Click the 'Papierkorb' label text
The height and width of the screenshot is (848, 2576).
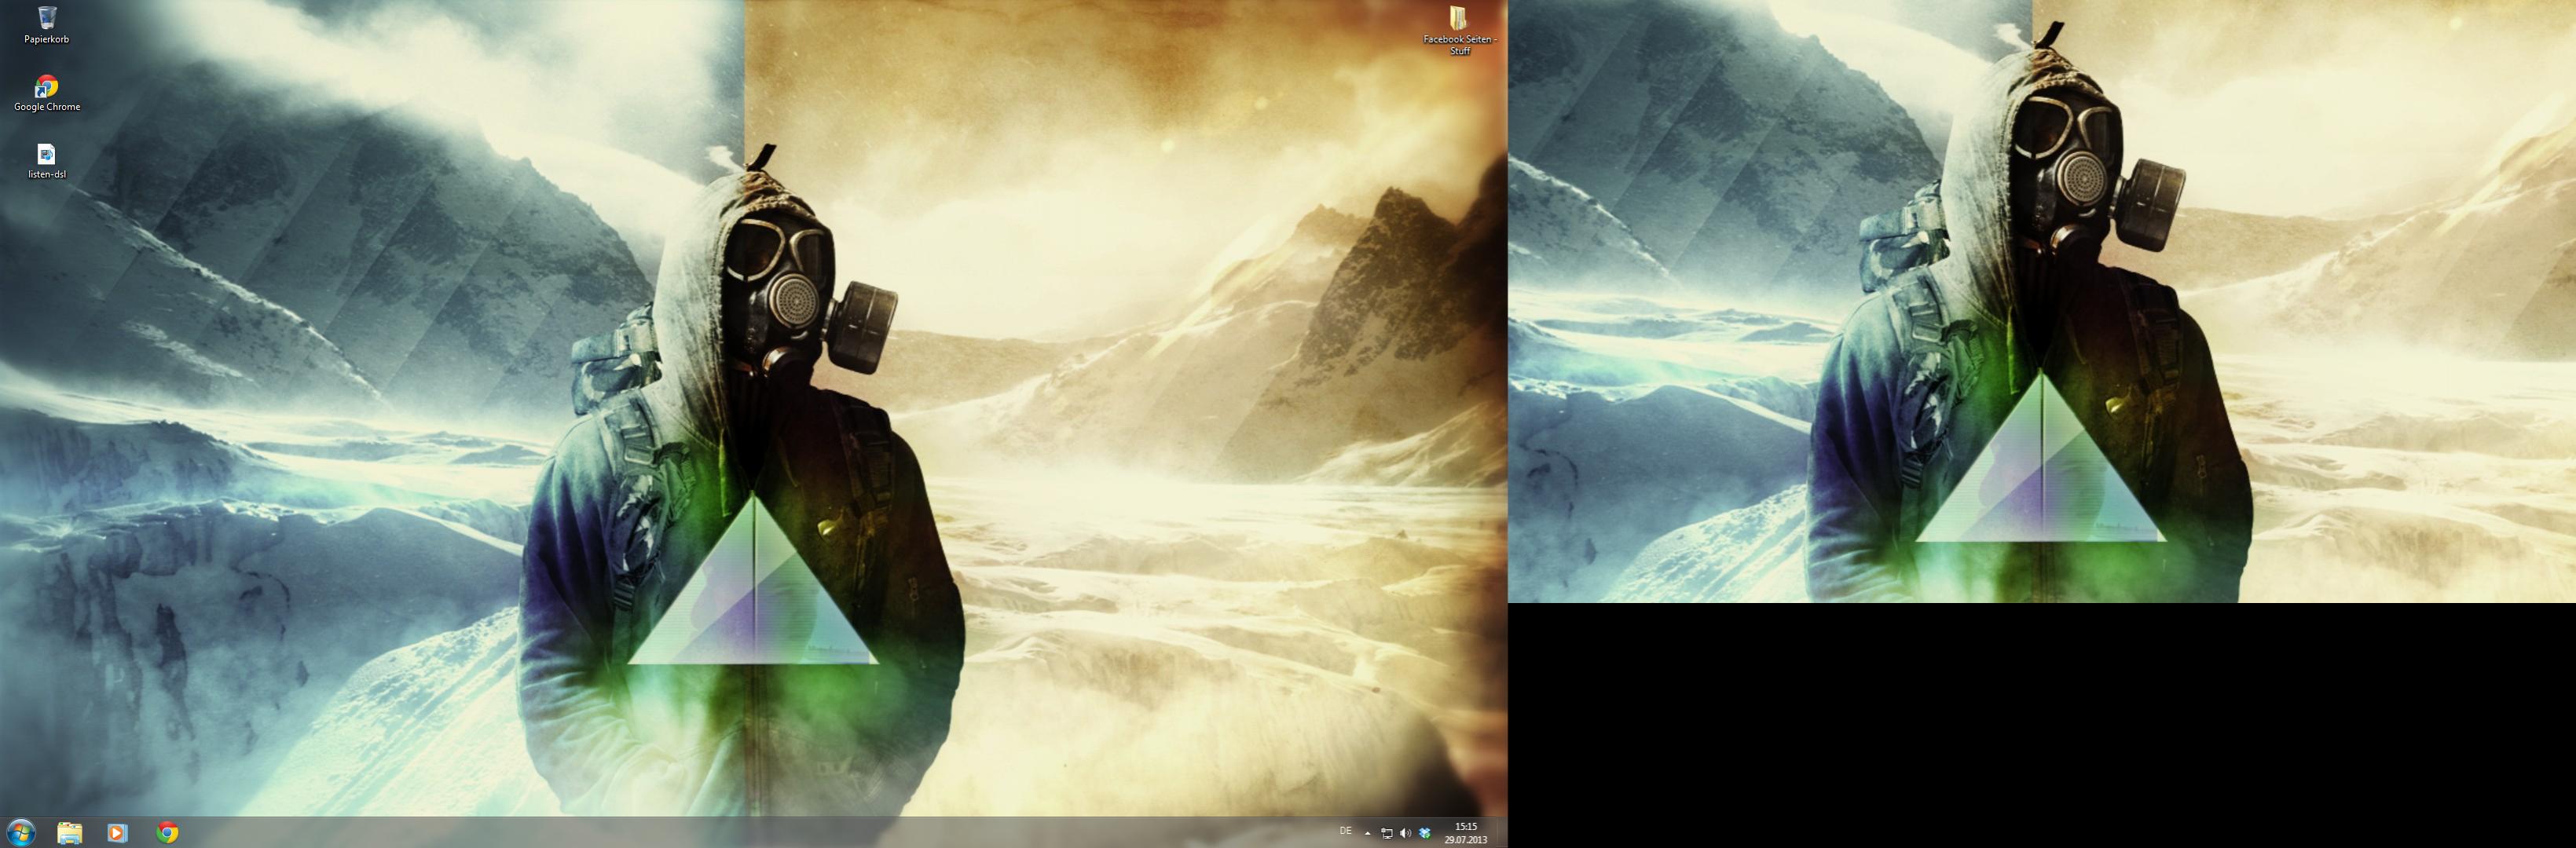tap(46, 40)
